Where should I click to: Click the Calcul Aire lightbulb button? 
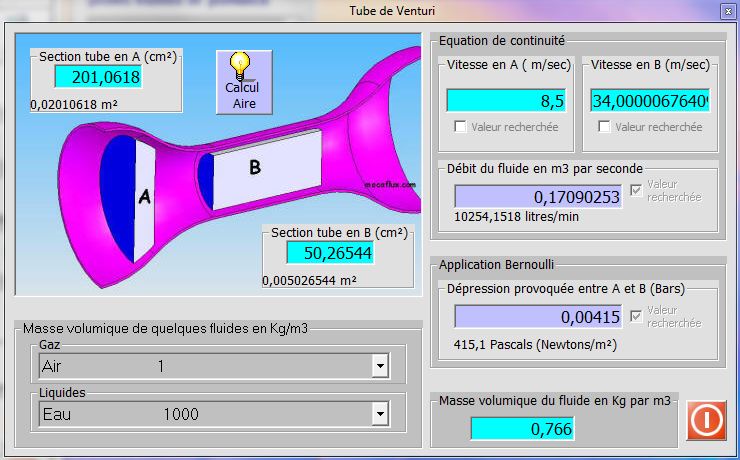(x=244, y=82)
